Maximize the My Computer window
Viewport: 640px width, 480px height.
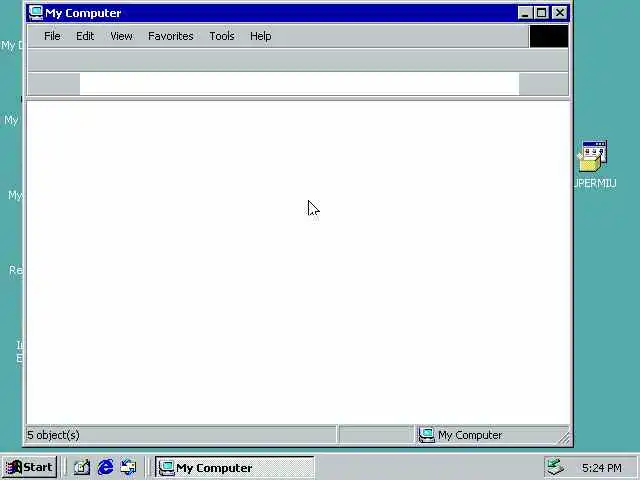click(x=541, y=13)
